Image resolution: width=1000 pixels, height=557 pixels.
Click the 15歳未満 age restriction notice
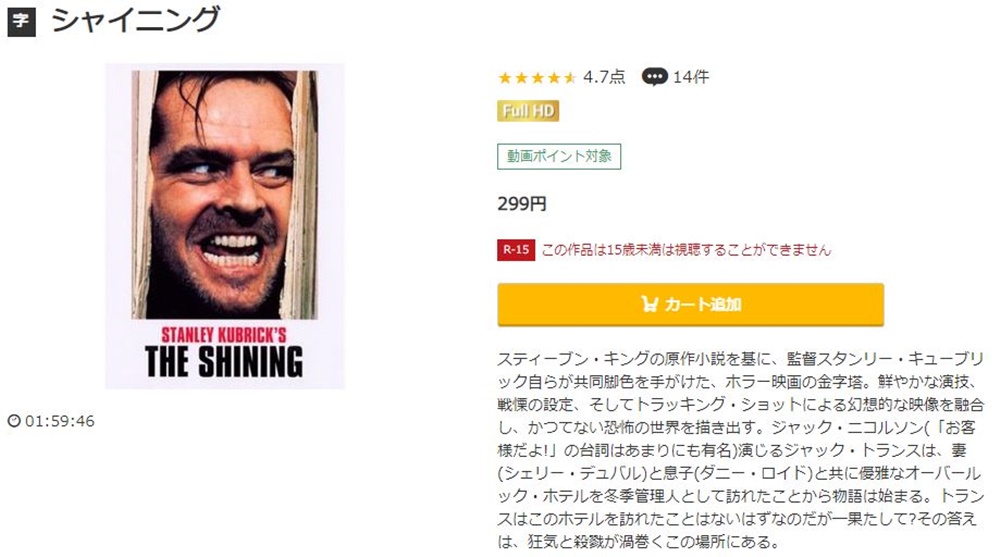pos(686,250)
